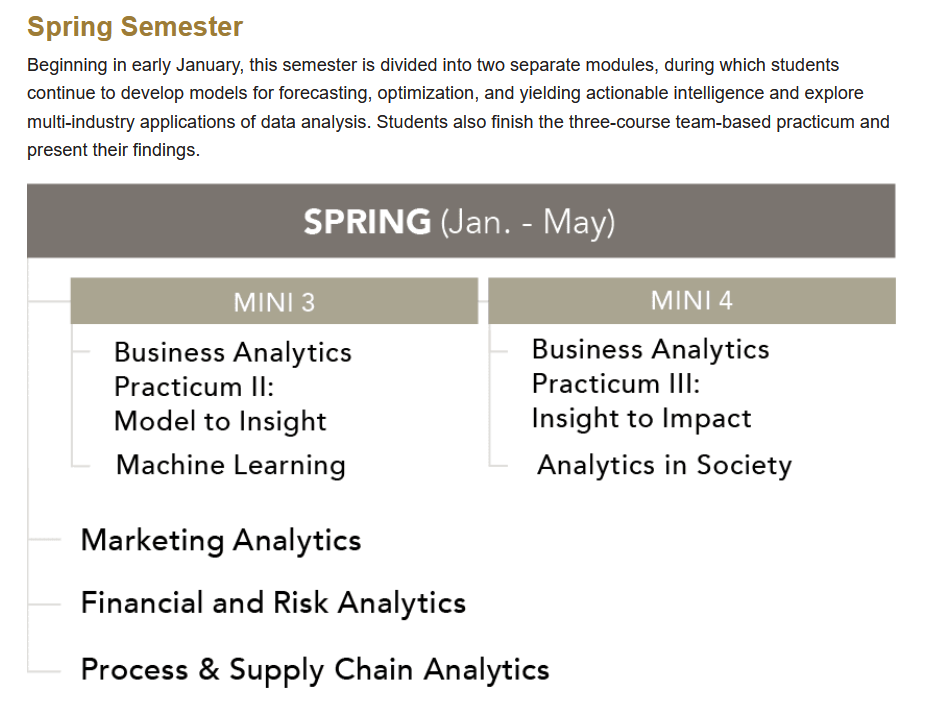Viewport: 942px width, 708px height.
Task: Select the Machine Learning course
Action: tap(231, 465)
